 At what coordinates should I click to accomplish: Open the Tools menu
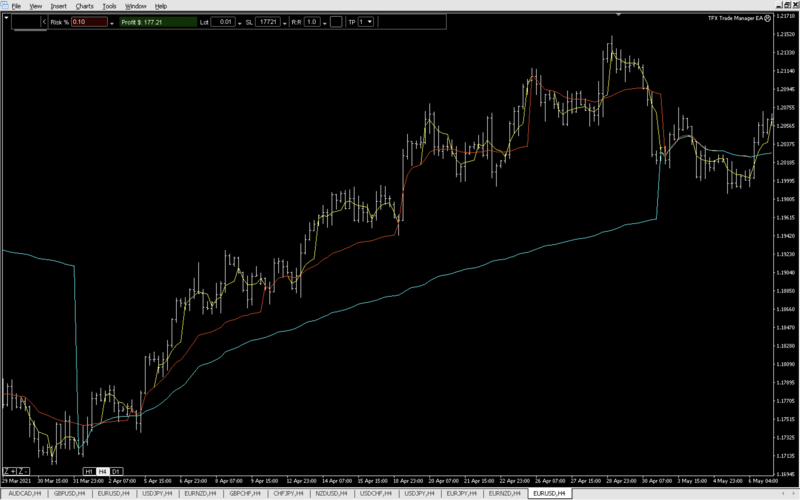pyautogui.click(x=109, y=6)
